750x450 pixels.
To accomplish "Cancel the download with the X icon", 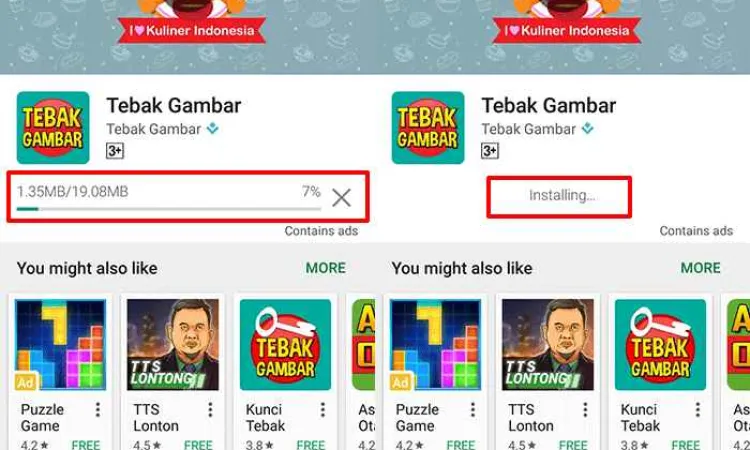I will pos(341,197).
